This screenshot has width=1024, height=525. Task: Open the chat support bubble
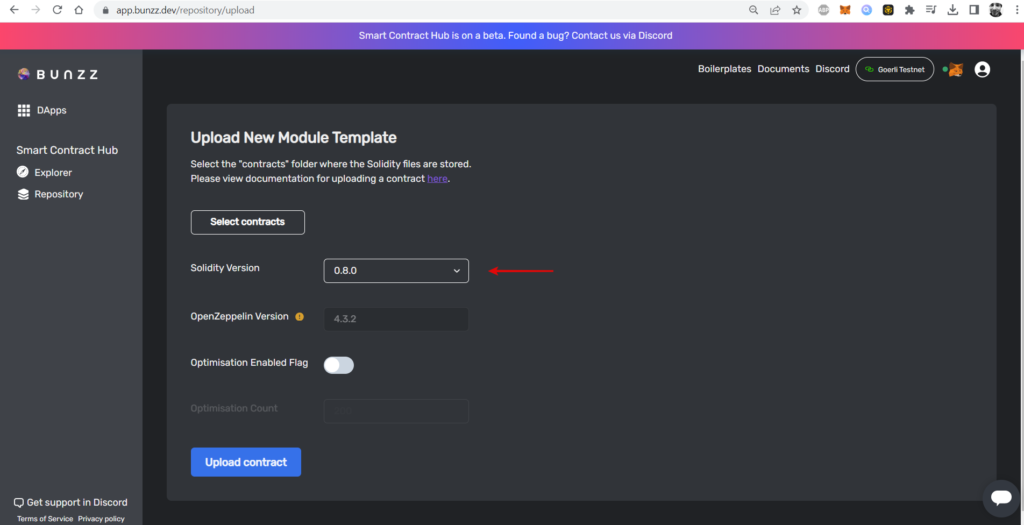coord(1000,498)
